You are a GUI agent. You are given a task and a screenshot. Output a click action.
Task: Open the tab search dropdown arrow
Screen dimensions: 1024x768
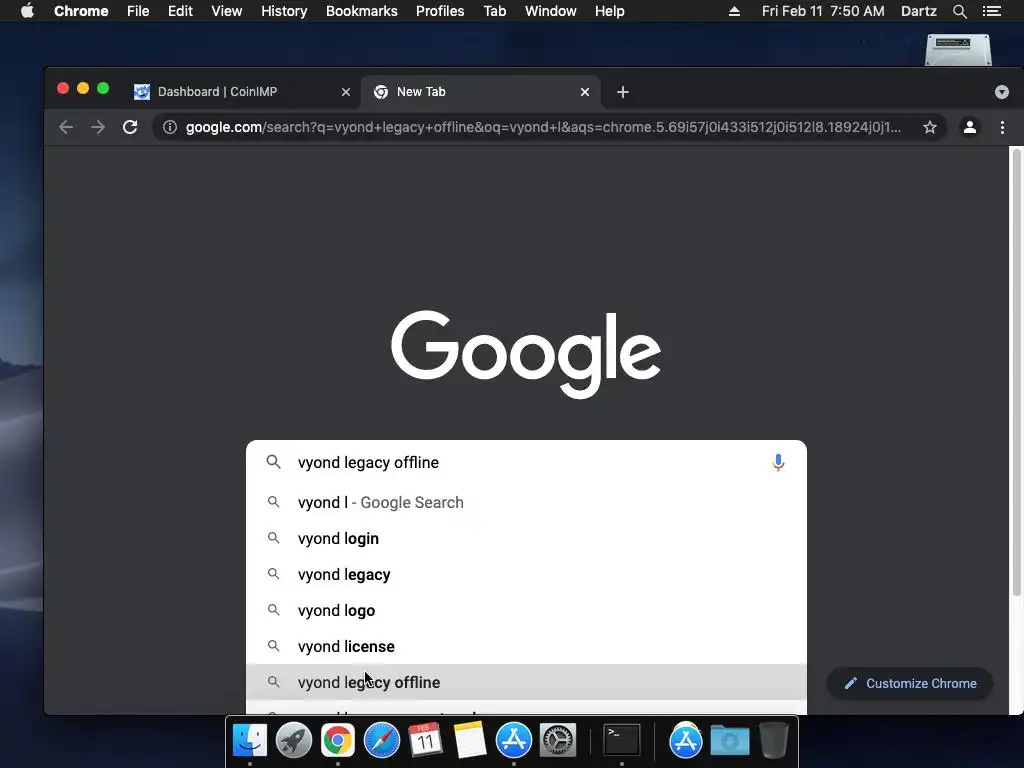1002,92
